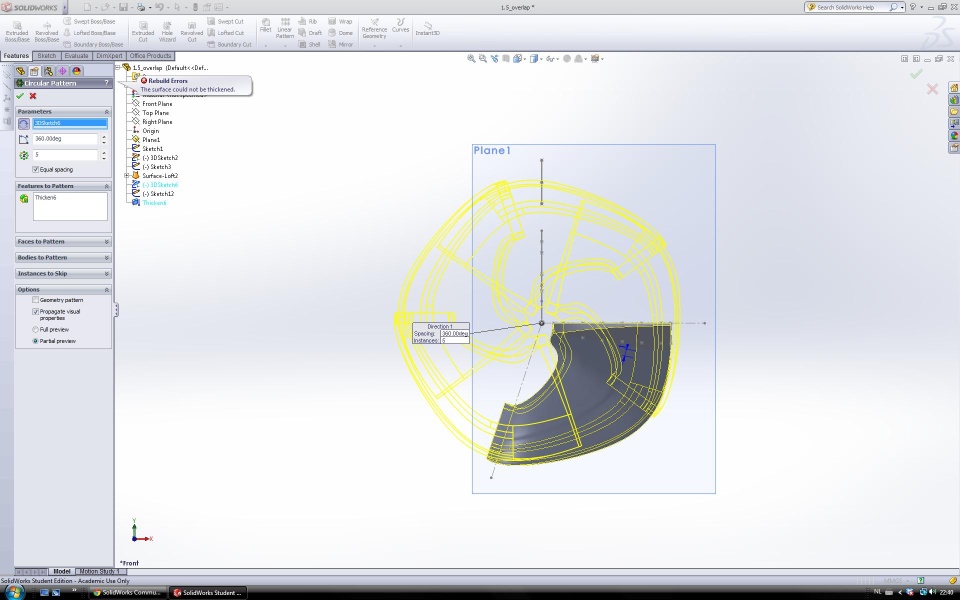The width and height of the screenshot is (960, 600).
Task: Open the Hole Wizard tool
Action: pyautogui.click(x=167, y=32)
